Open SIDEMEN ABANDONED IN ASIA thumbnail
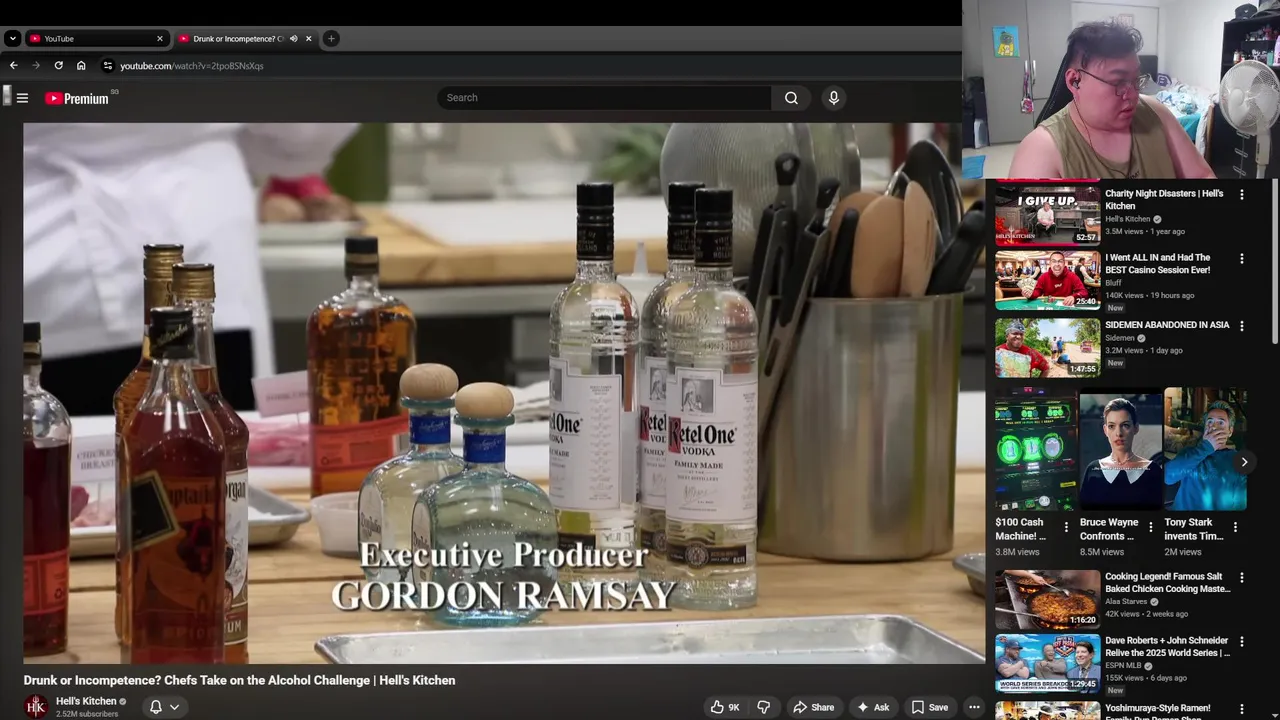Image resolution: width=1280 pixels, height=720 pixels. 1047,347
